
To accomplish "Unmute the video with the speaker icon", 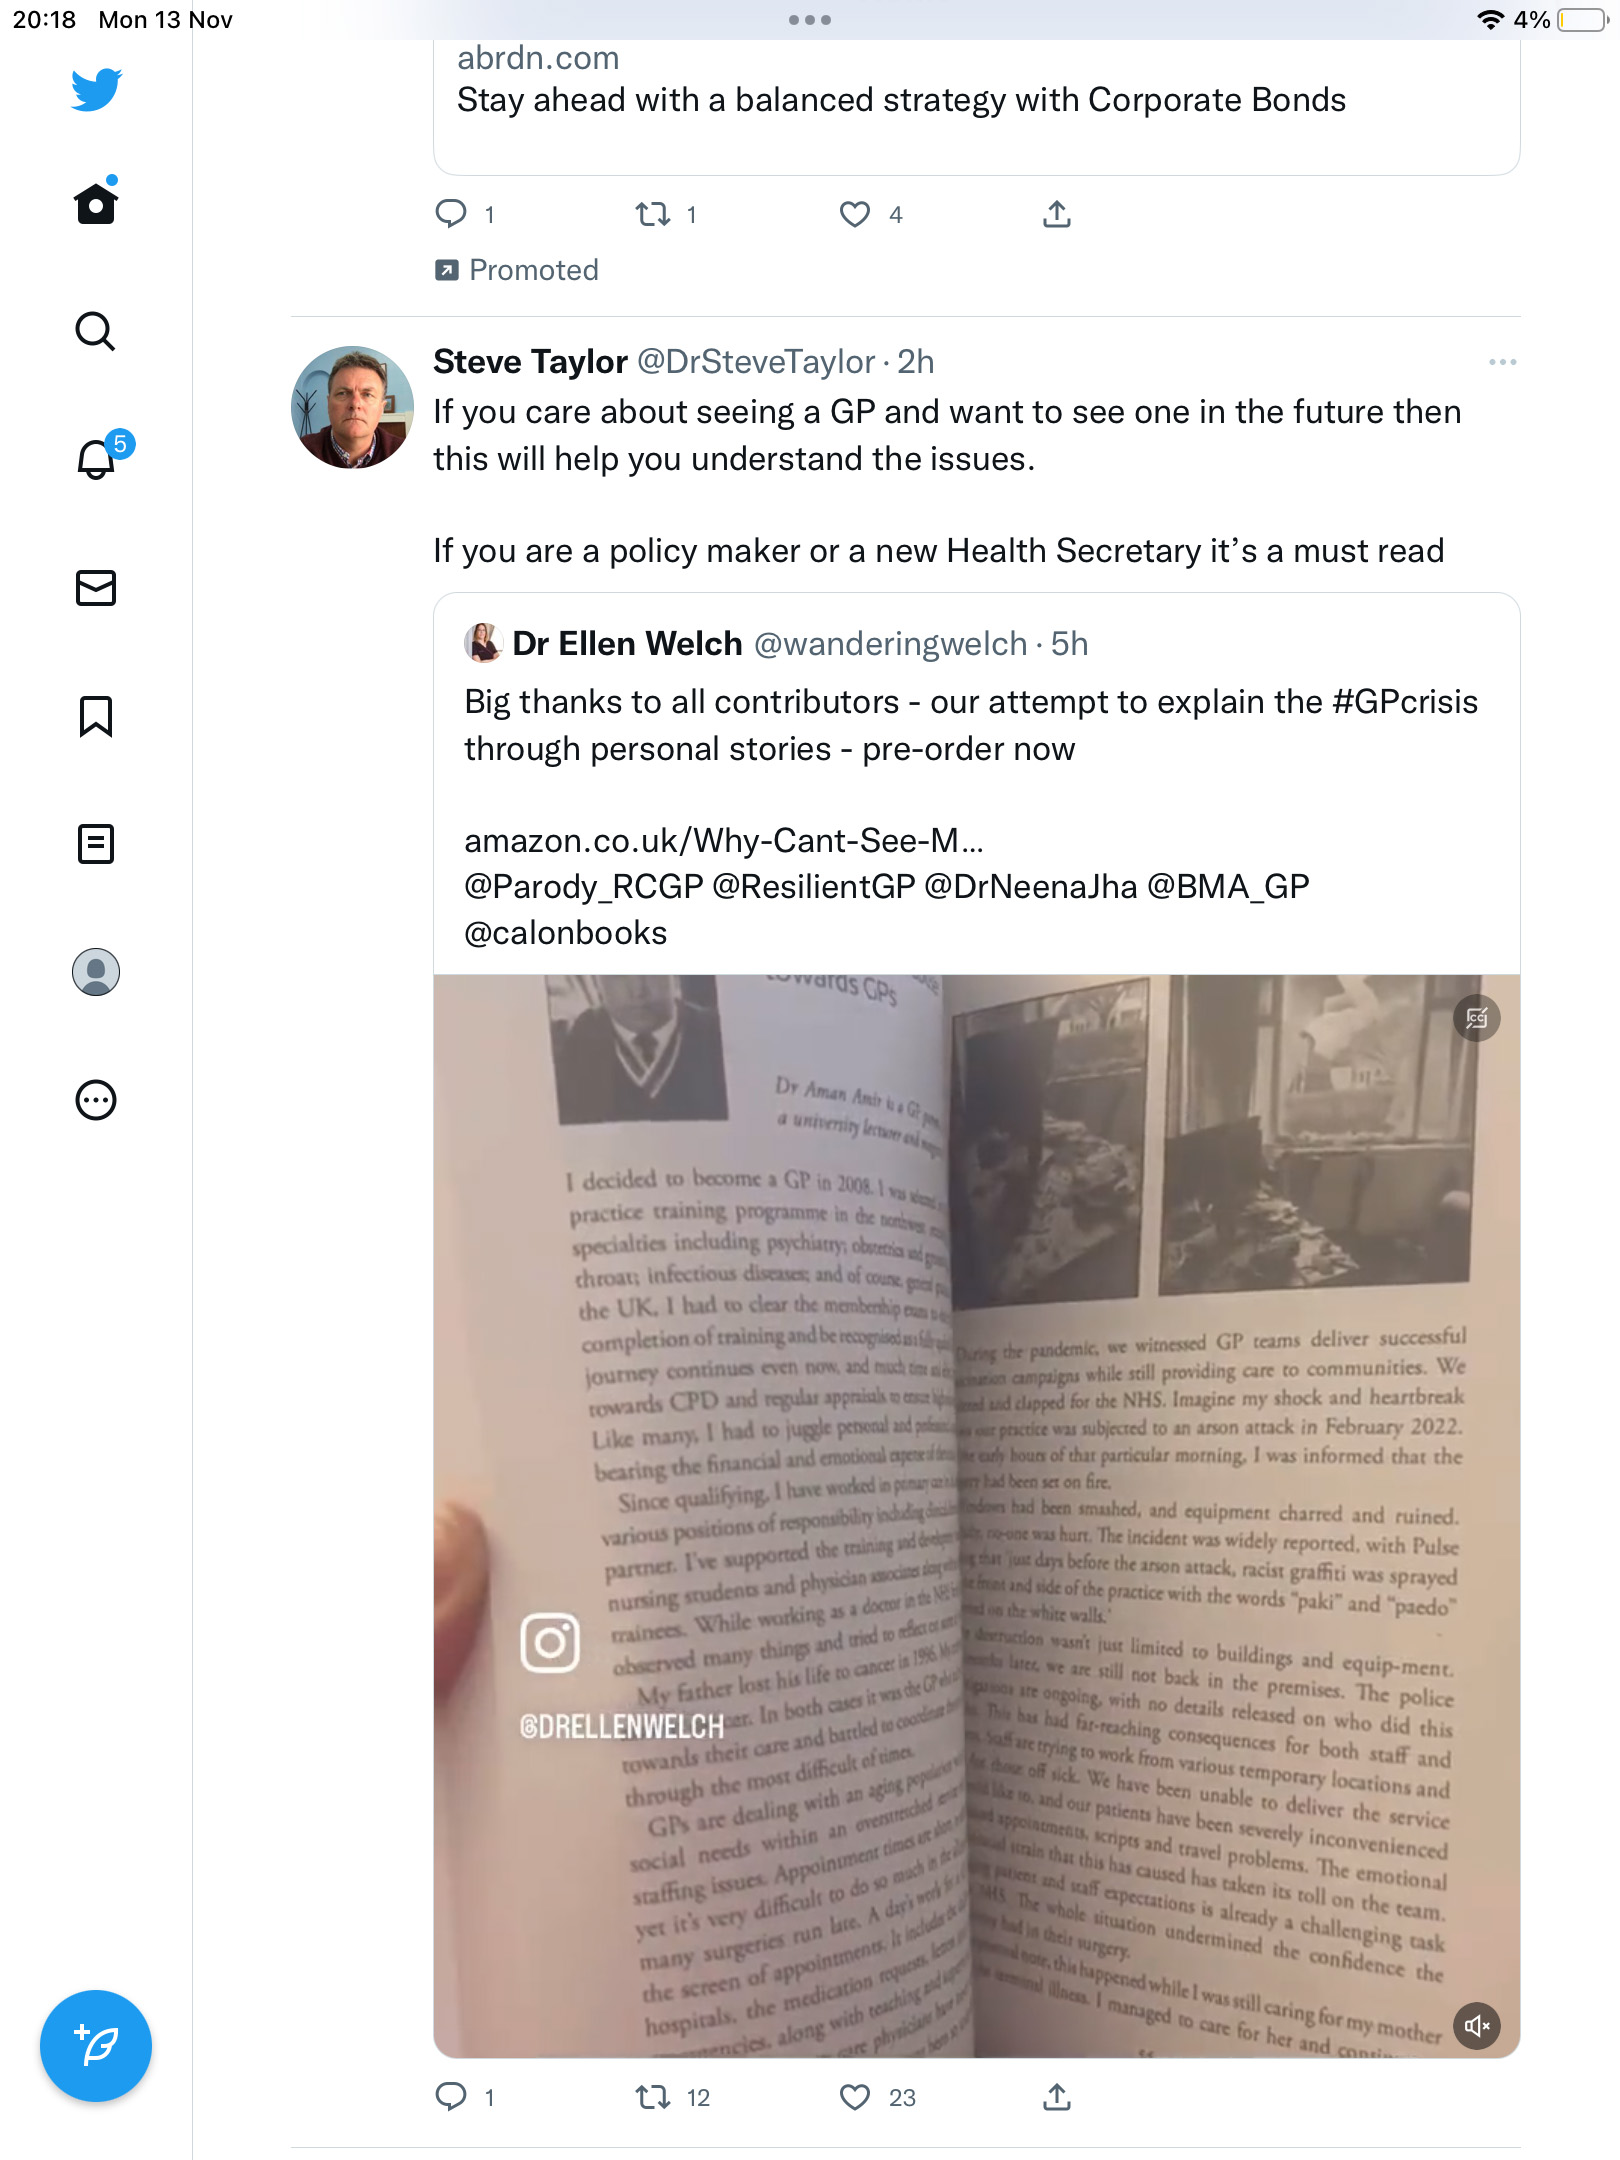I will click(1477, 2026).
